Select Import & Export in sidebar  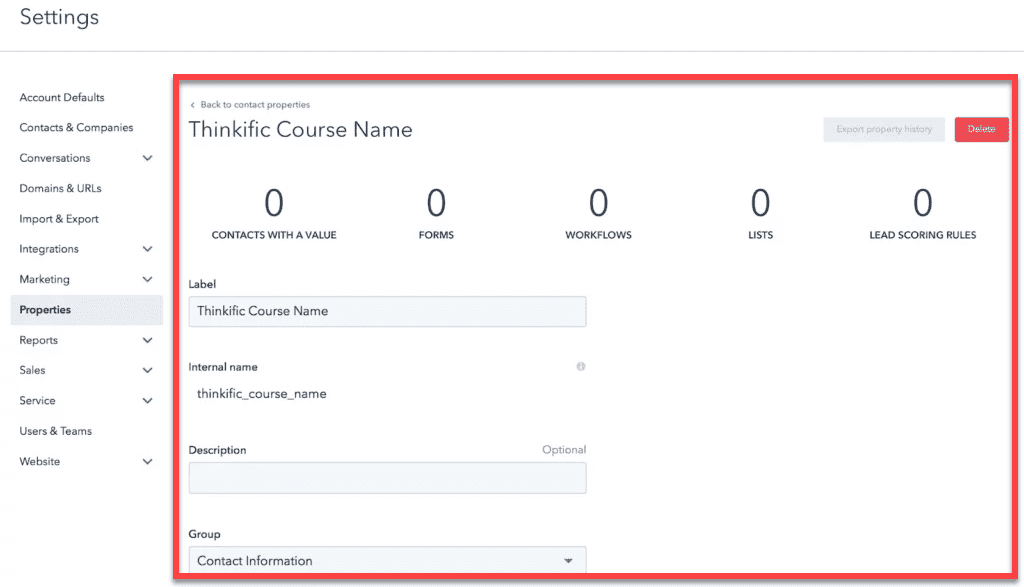59,219
